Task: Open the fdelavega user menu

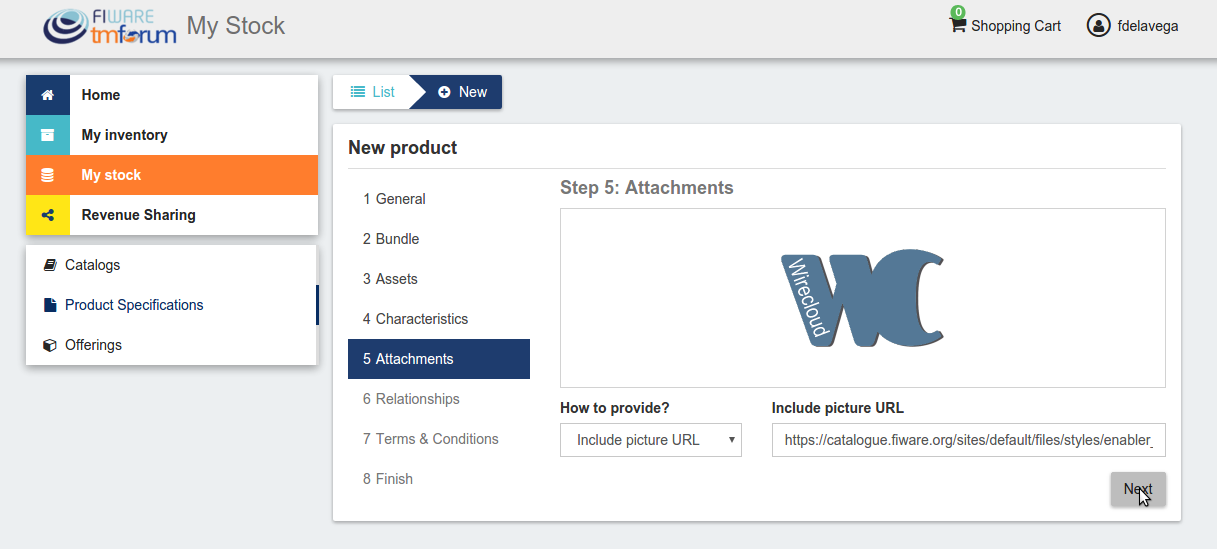Action: click(x=1133, y=25)
